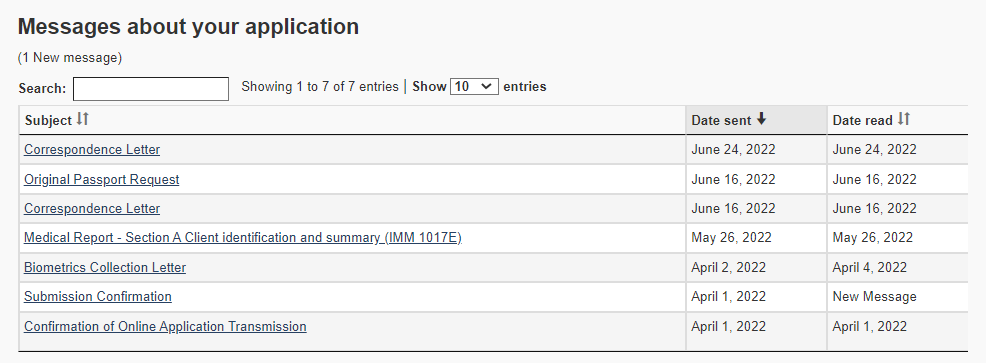Click the Date sent descending arrow icon
This screenshot has width=986, height=363.
click(762, 119)
